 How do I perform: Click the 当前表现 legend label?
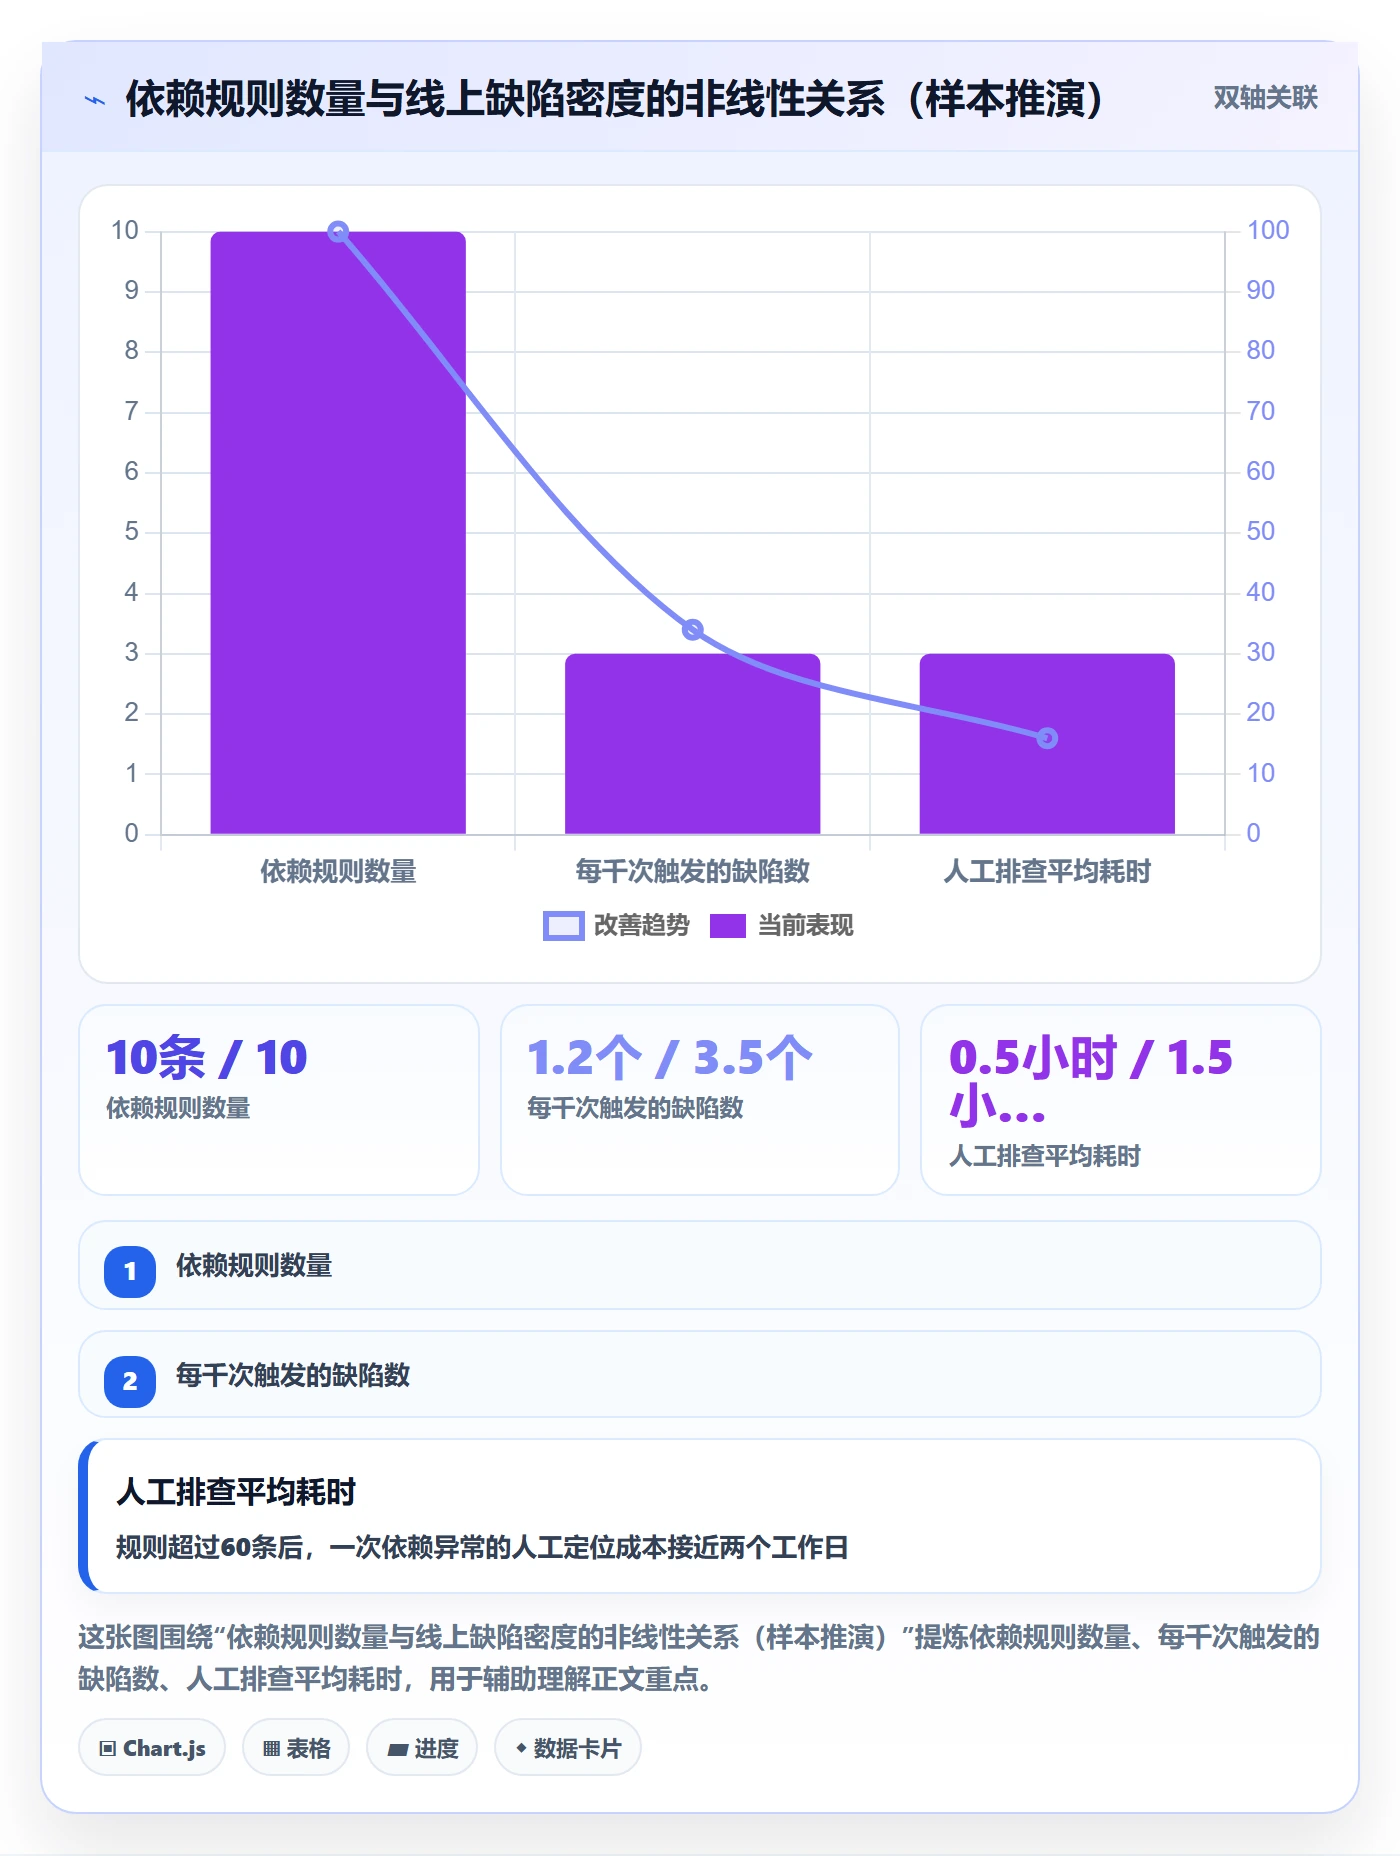tap(805, 926)
